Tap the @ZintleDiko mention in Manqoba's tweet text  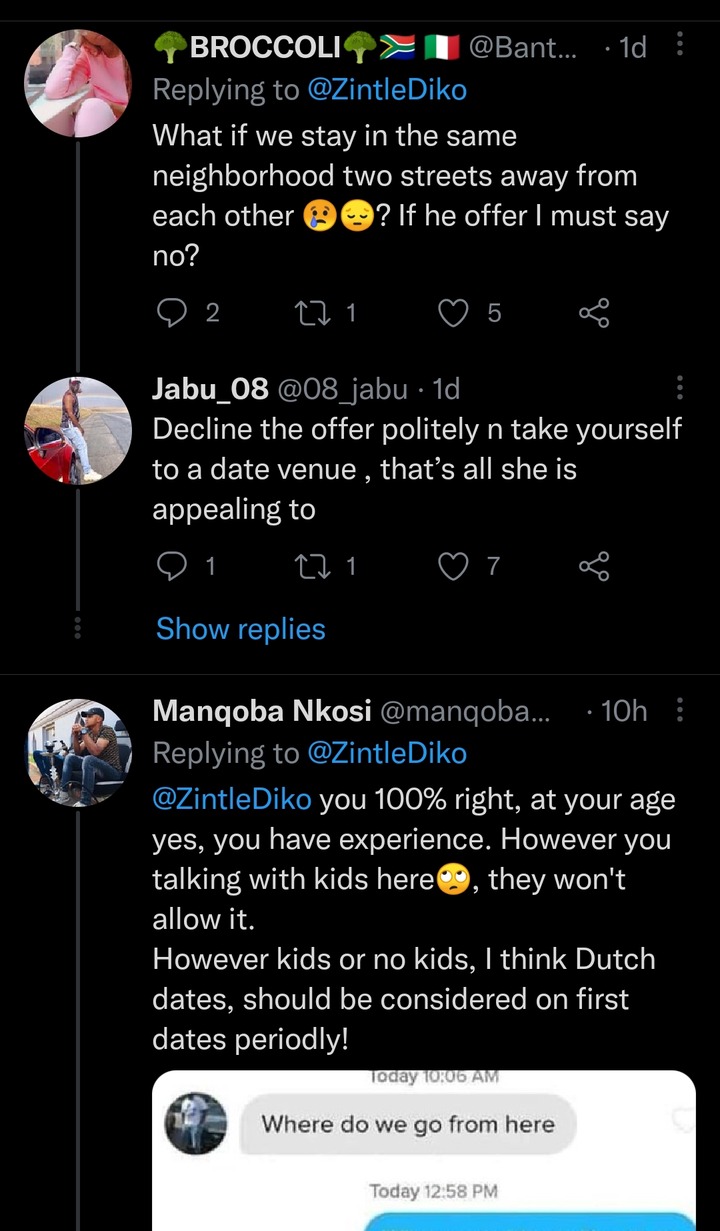click(232, 800)
